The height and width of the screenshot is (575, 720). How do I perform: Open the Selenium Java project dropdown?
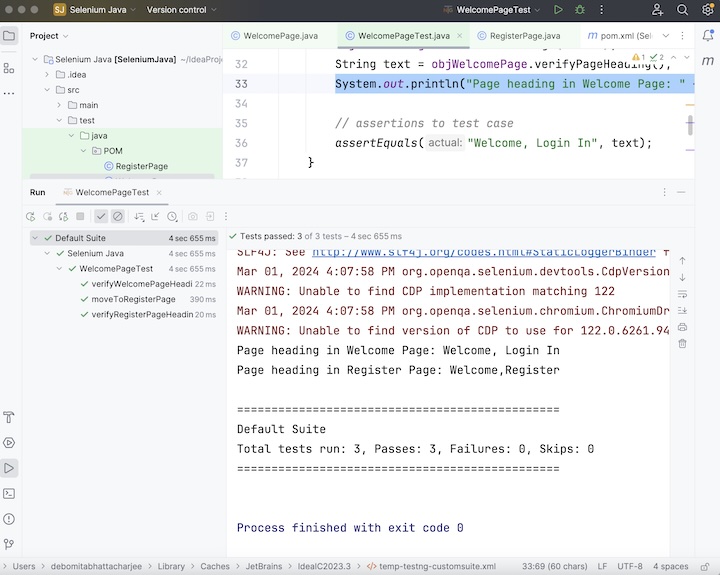(96, 10)
